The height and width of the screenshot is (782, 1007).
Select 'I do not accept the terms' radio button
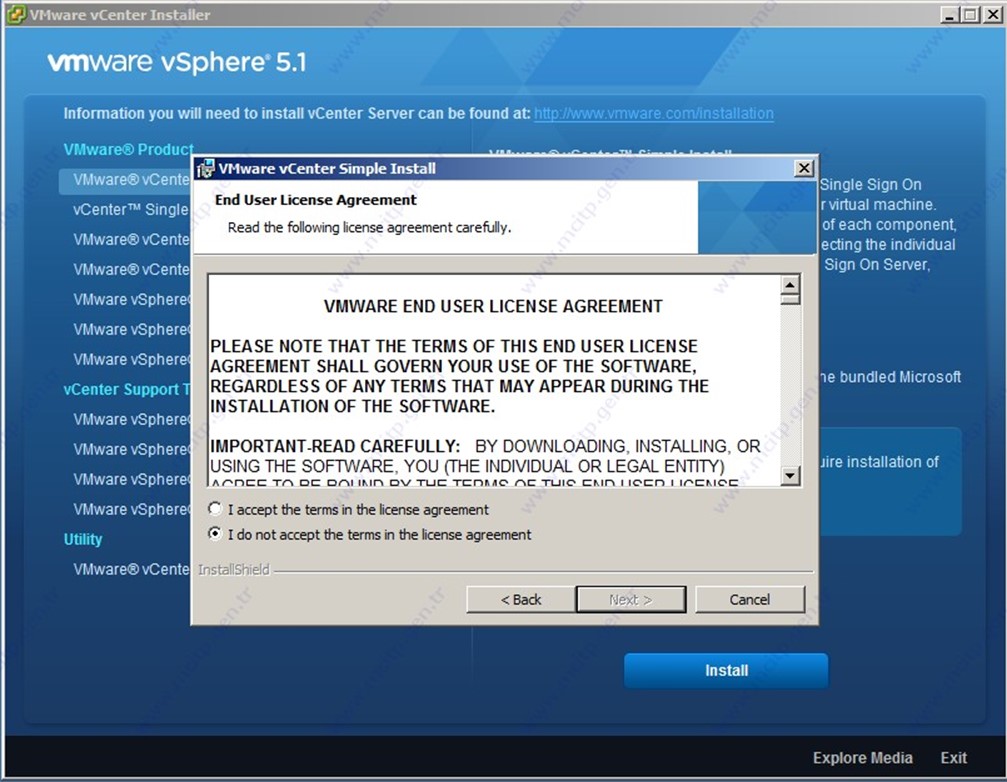pos(215,534)
